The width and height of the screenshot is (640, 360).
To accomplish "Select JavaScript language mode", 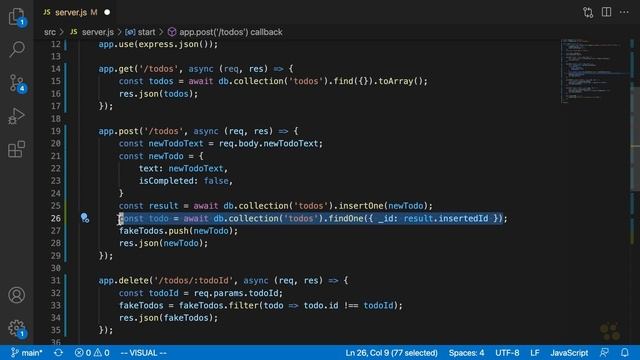I will 569,353.
